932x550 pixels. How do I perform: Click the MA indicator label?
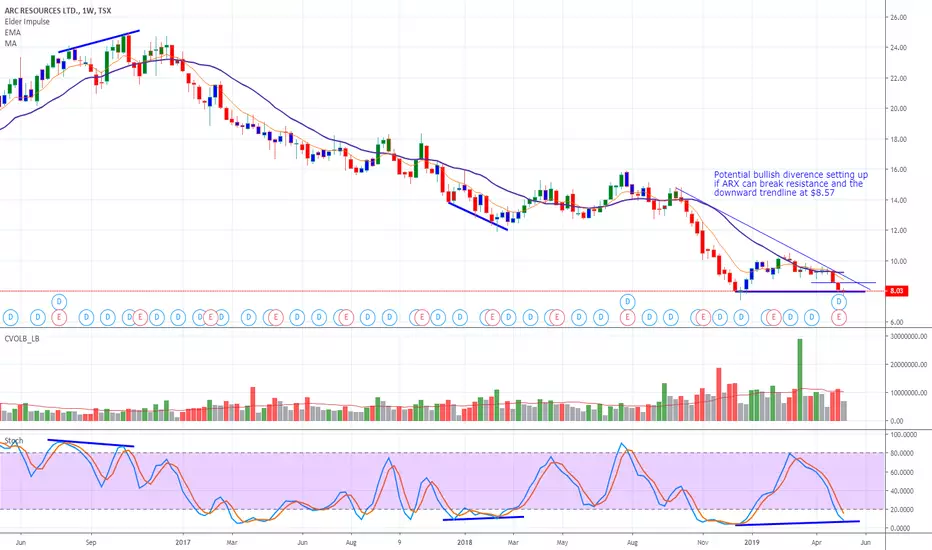(x=11, y=43)
